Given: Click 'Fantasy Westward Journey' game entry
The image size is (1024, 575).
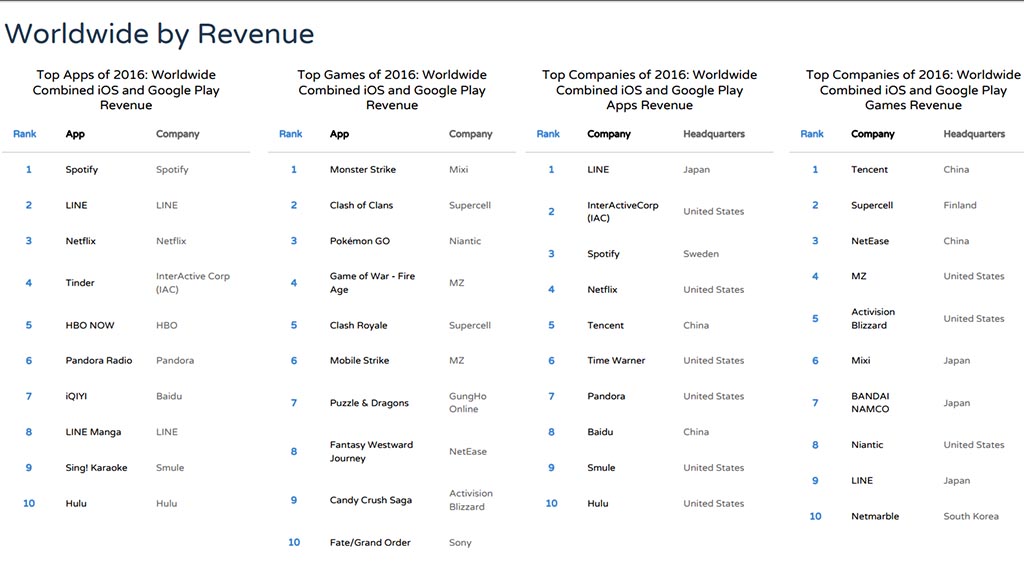Looking at the screenshot, I should click(372, 452).
